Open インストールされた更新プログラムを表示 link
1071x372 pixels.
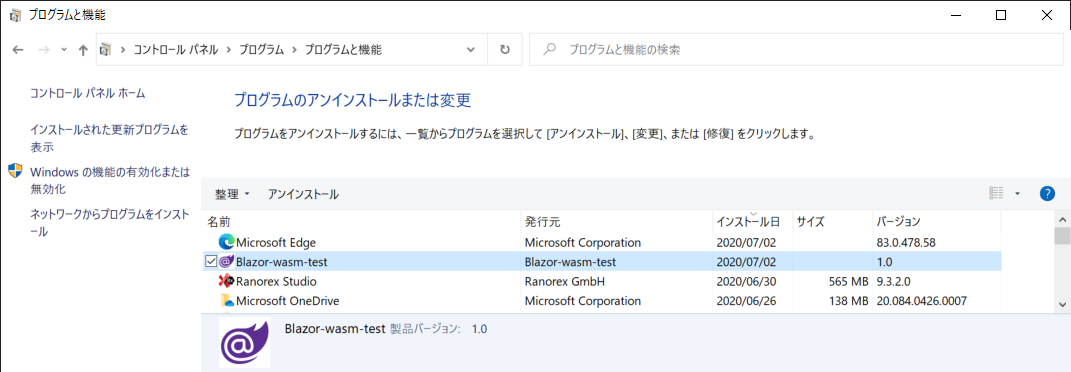pos(109,138)
